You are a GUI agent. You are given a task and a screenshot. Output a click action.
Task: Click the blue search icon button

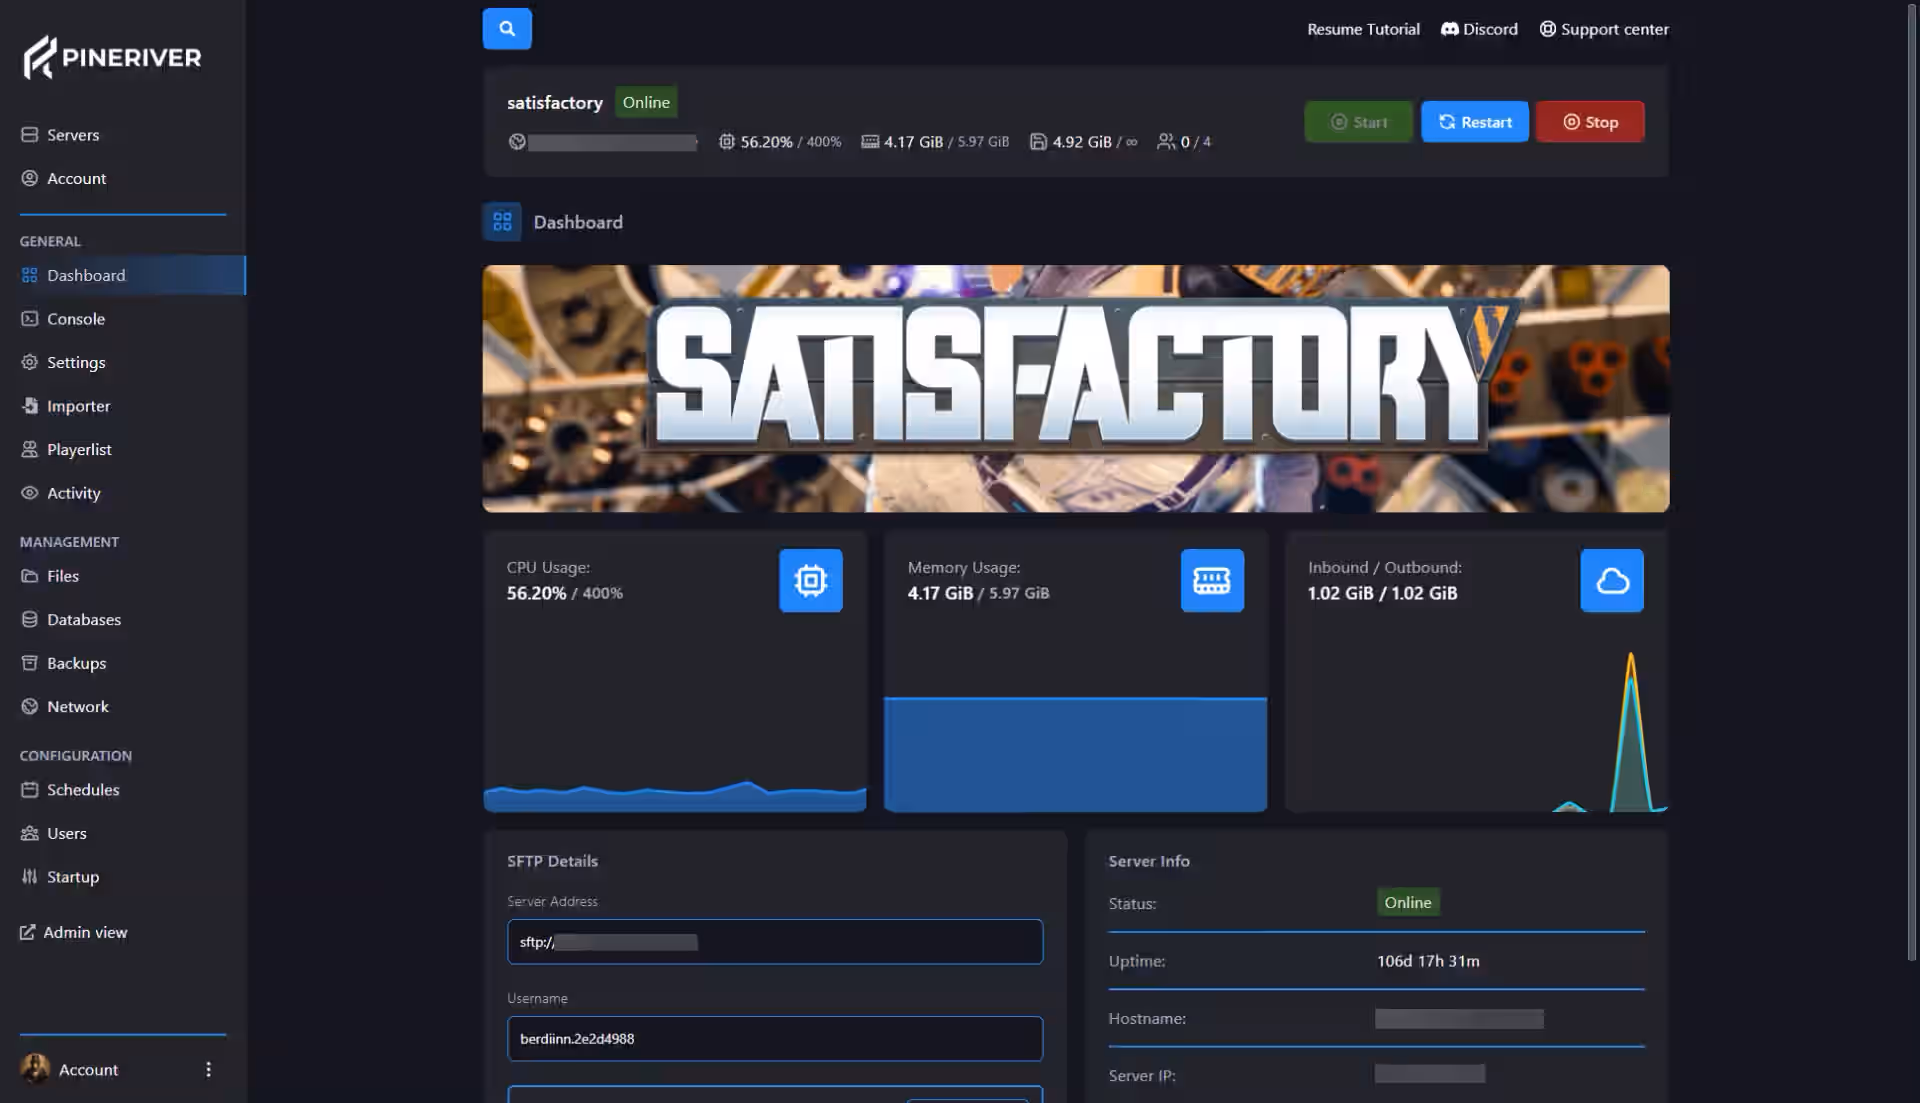[x=507, y=28]
